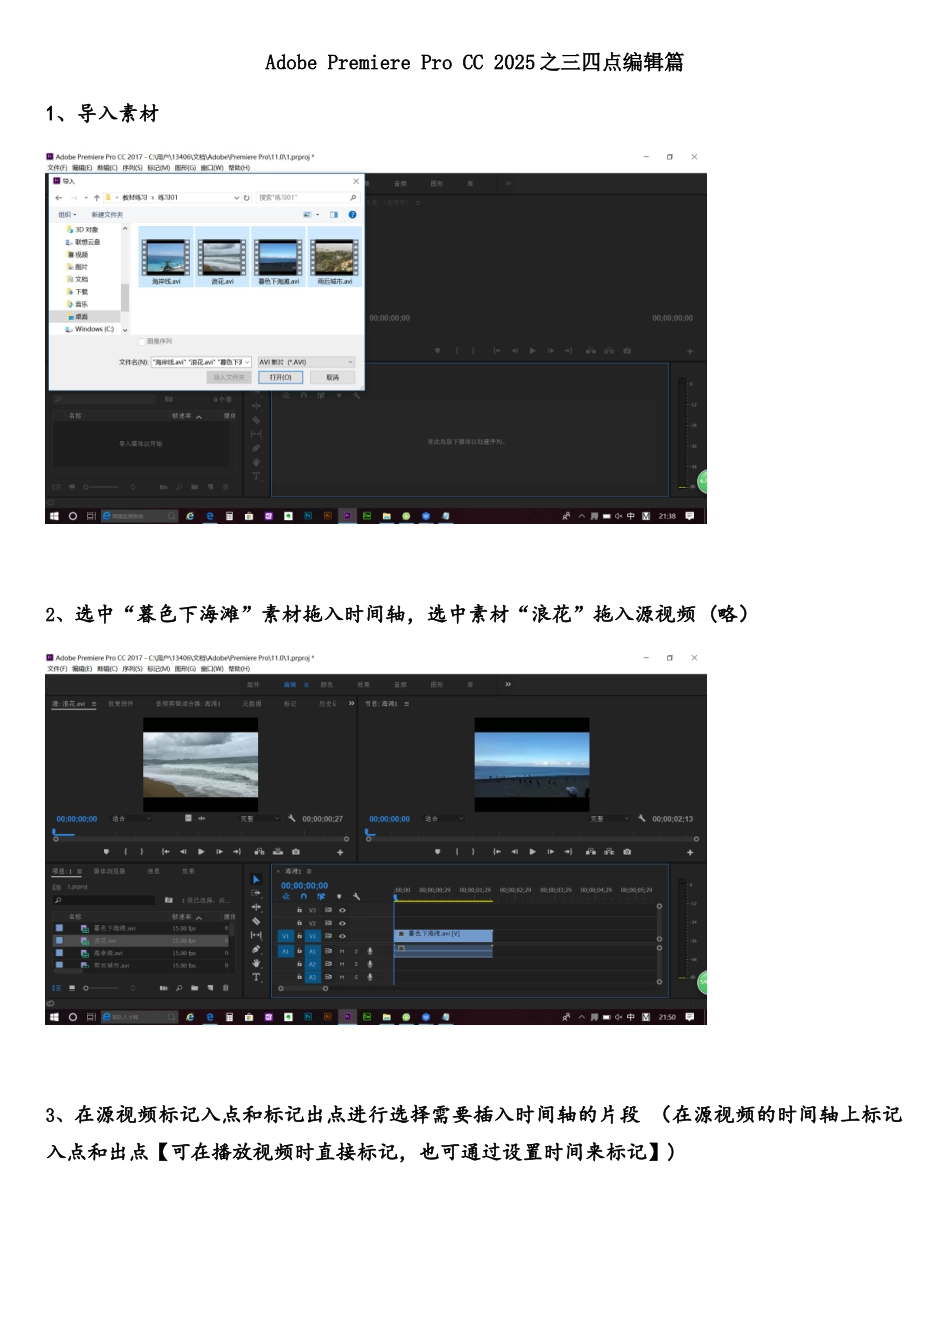Screen dimensions: 950x1344
Task: Click 打开(O) button in import dialog
Action: coord(280,377)
